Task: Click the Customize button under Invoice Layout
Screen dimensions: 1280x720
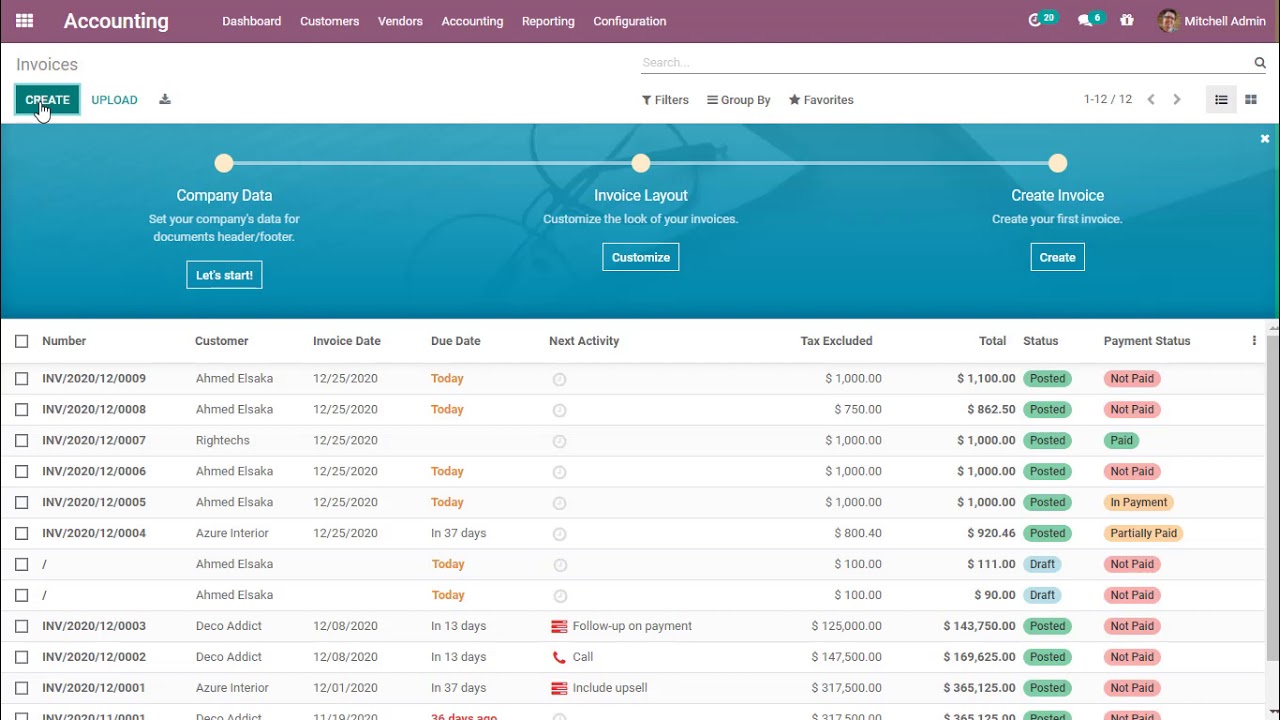Action: click(x=641, y=257)
